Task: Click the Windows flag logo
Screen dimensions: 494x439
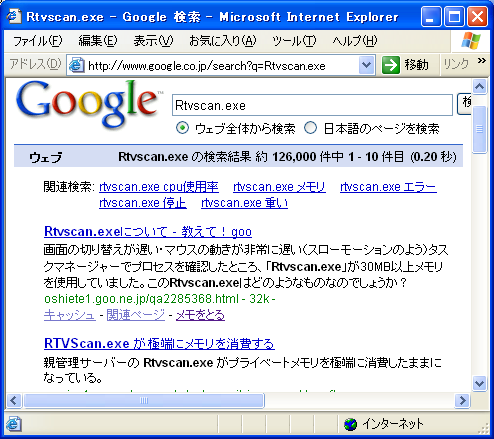Action: coord(471,41)
